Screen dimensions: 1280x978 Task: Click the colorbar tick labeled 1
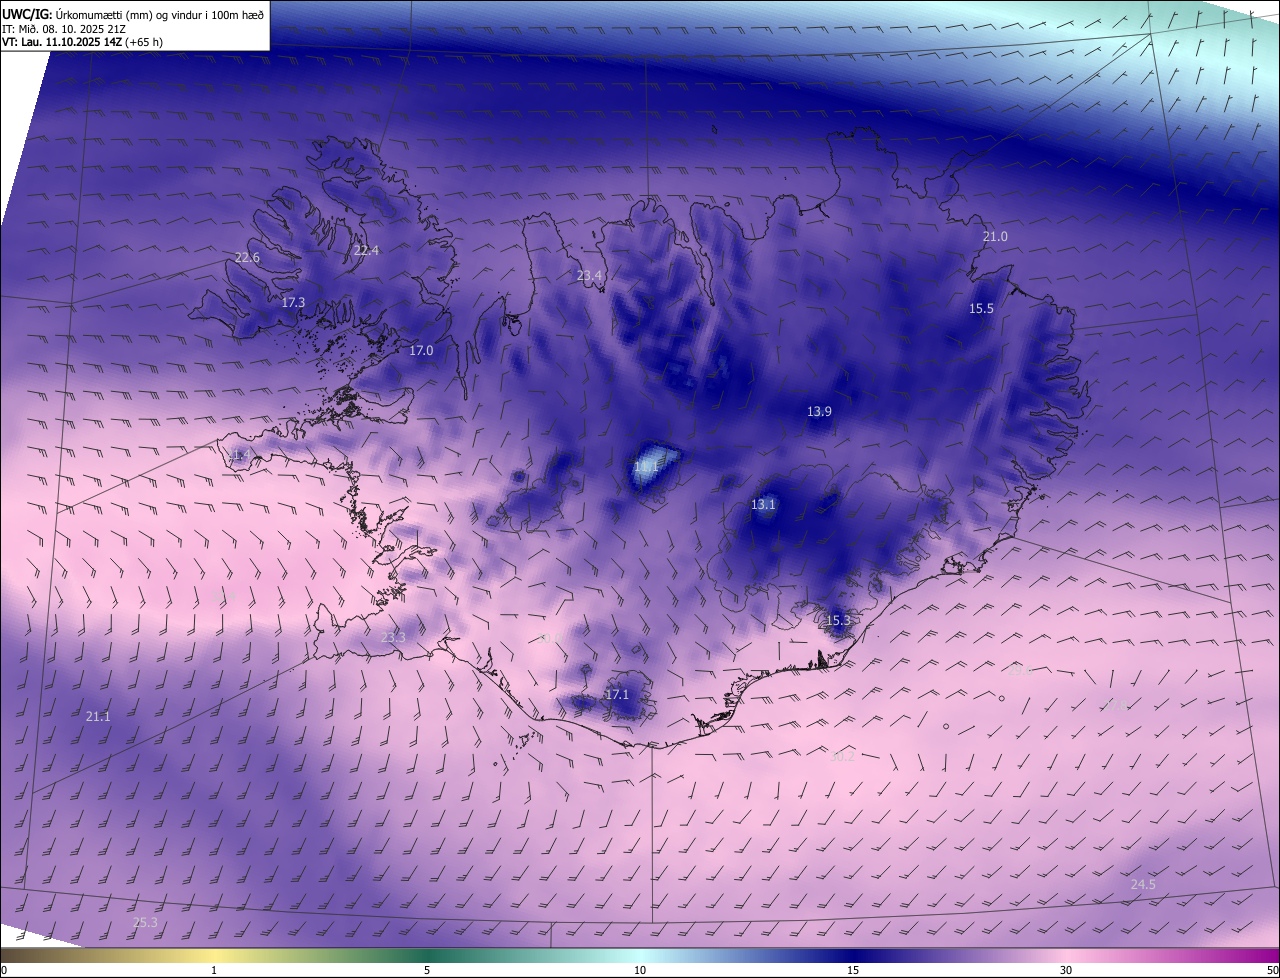click(214, 970)
